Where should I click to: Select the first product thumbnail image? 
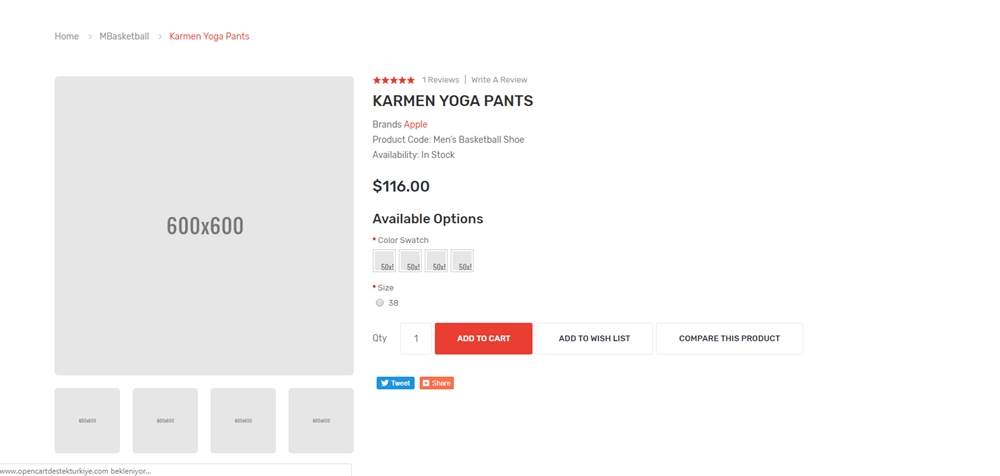pyautogui.click(x=87, y=420)
